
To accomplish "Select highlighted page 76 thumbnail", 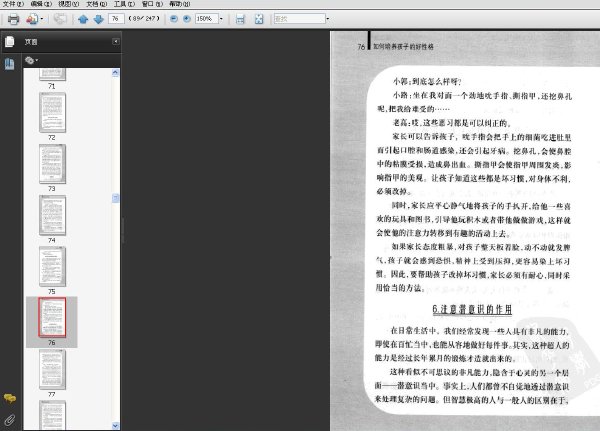I will click(52, 318).
